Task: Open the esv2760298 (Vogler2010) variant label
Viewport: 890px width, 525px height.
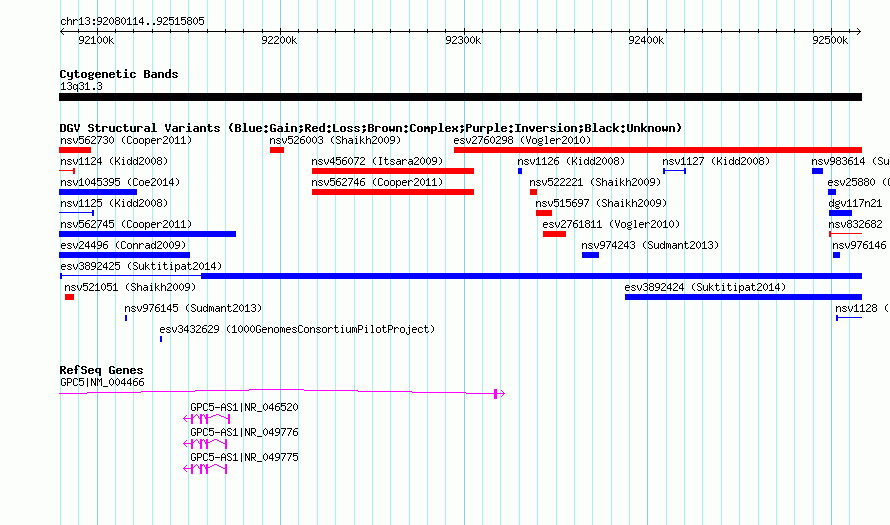Action: [x=522, y=140]
